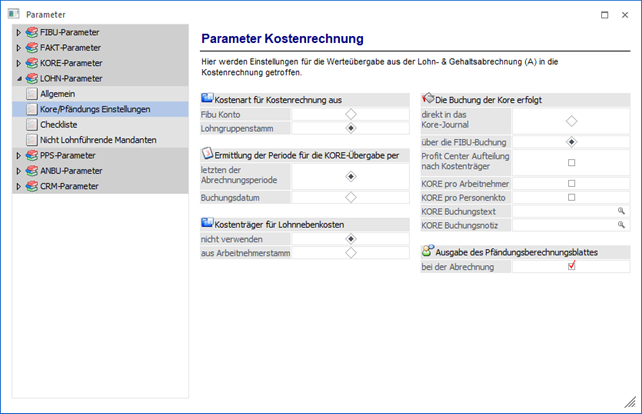Open the Allgemein tree entry

(x=58, y=93)
